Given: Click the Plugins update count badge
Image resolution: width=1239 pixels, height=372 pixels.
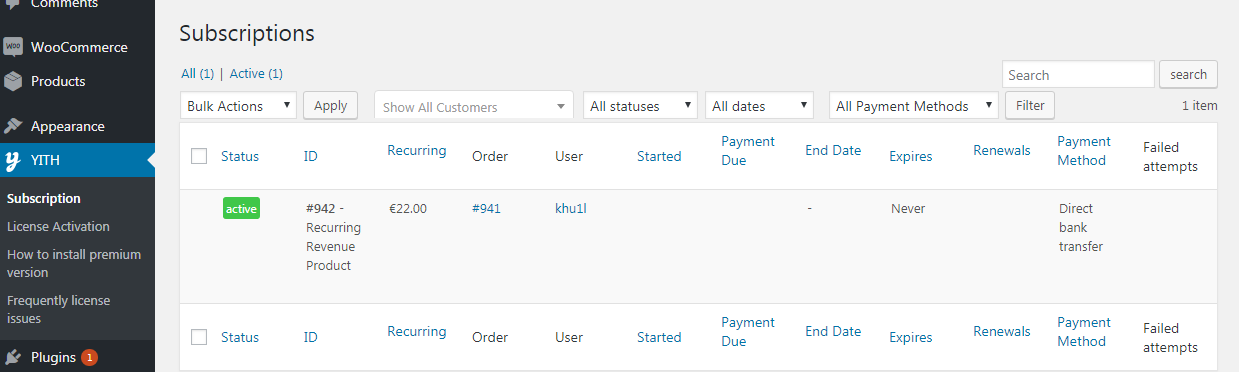Looking at the screenshot, I should point(89,357).
